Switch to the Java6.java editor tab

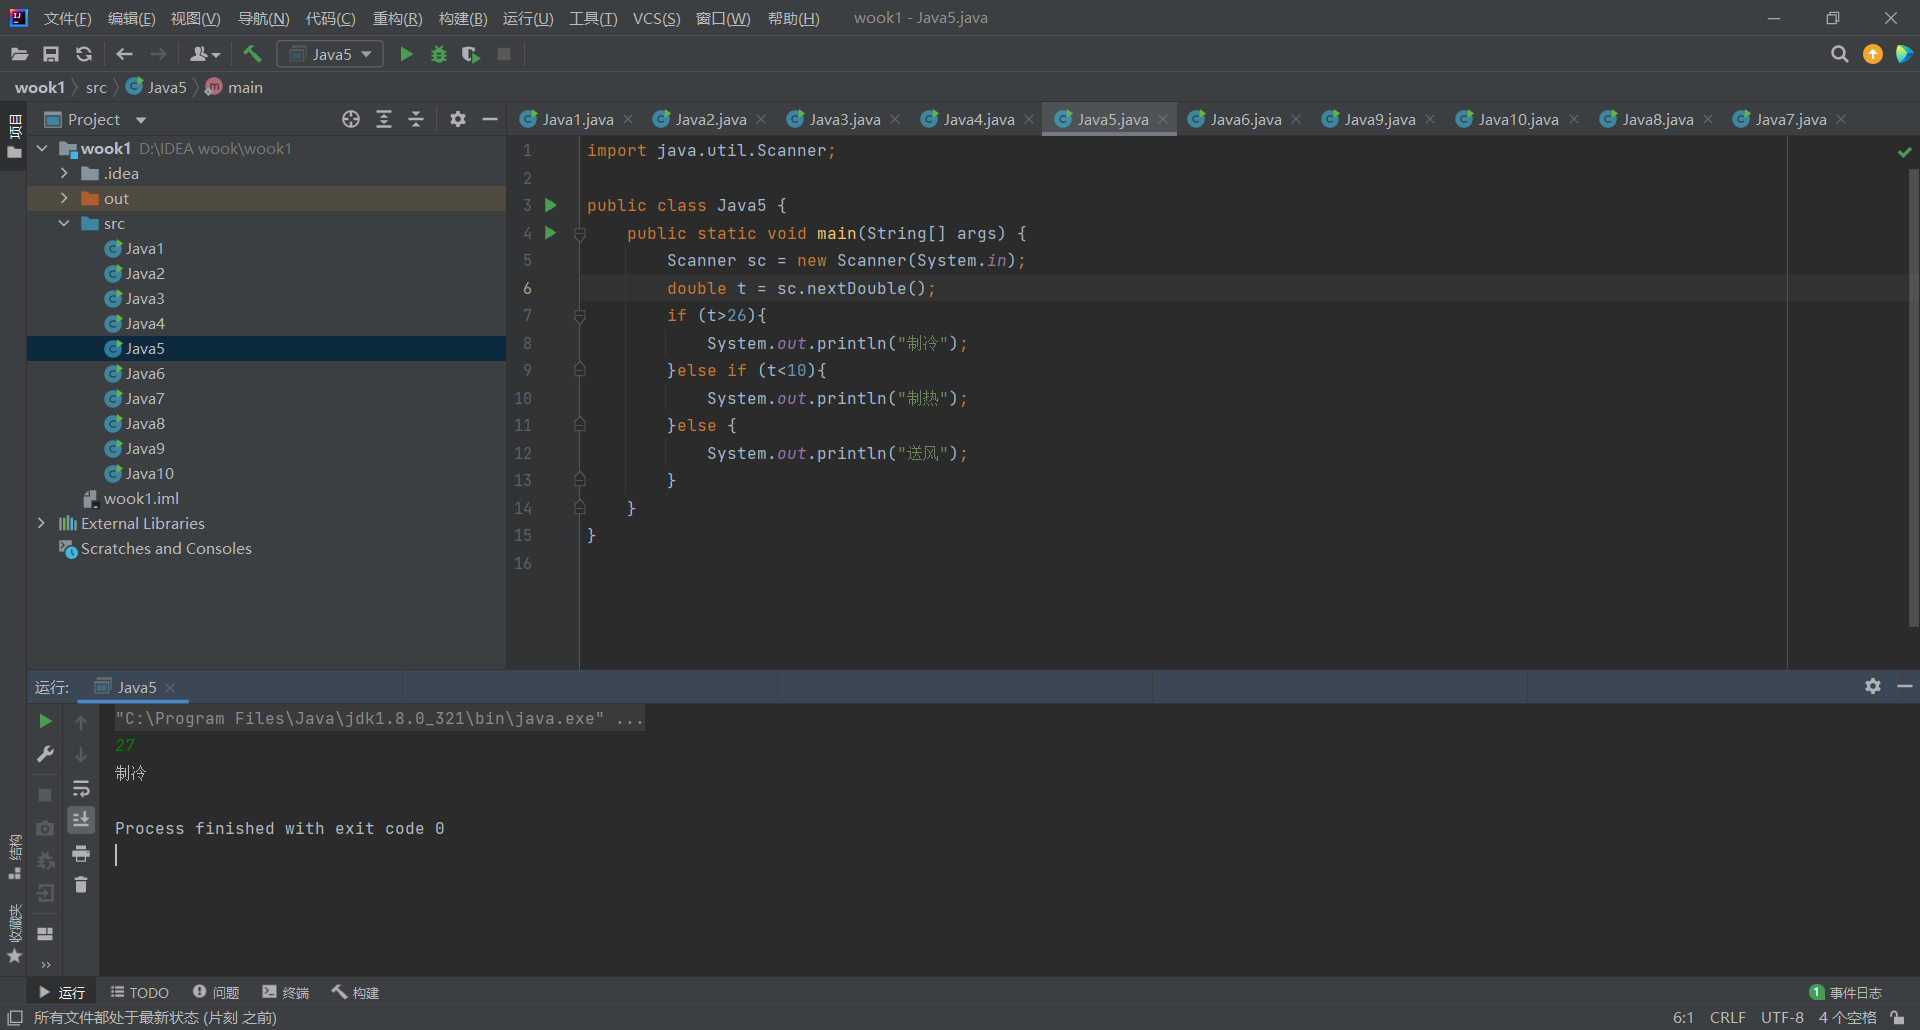[x=1245, y=119]
